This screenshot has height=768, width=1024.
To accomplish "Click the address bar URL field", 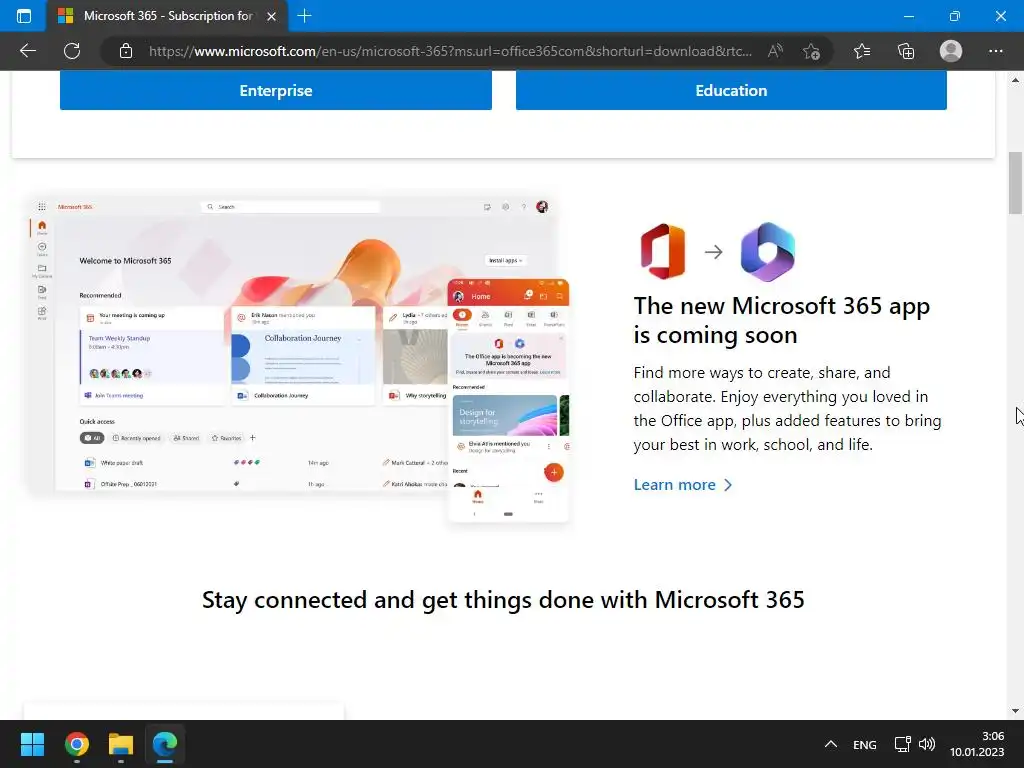I will click(451, 51).
